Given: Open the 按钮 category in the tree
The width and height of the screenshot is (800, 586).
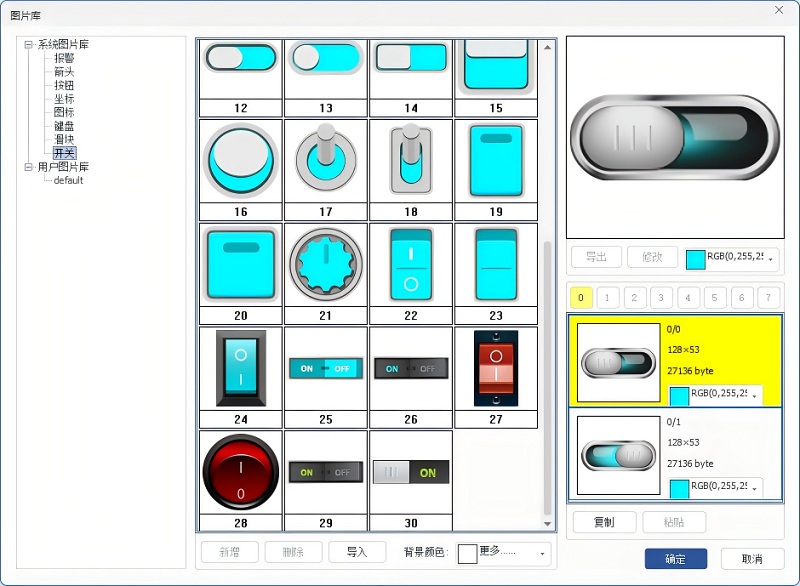Looking at the screenshot, I should pyautogui.click(x=64, y=86).
